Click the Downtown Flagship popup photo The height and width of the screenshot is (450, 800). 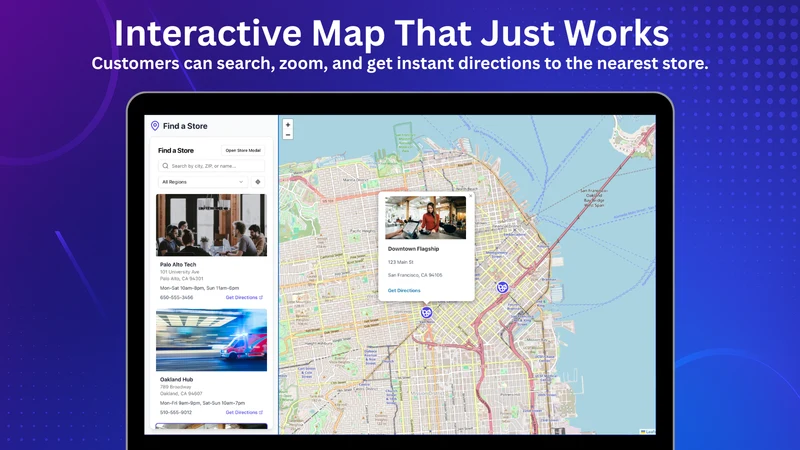coord(426,217)
